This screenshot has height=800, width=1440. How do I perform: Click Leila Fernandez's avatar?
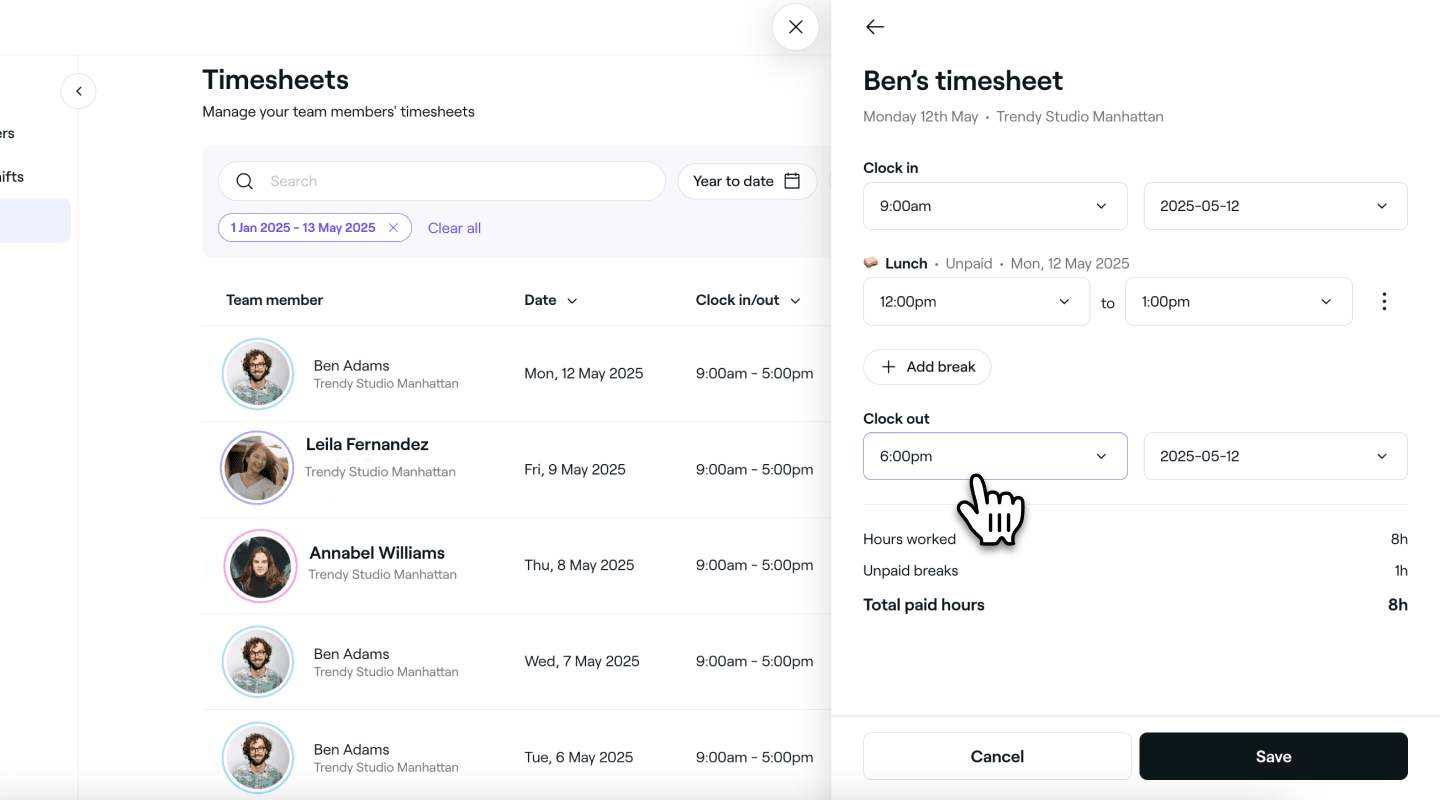tap(258, 468)
